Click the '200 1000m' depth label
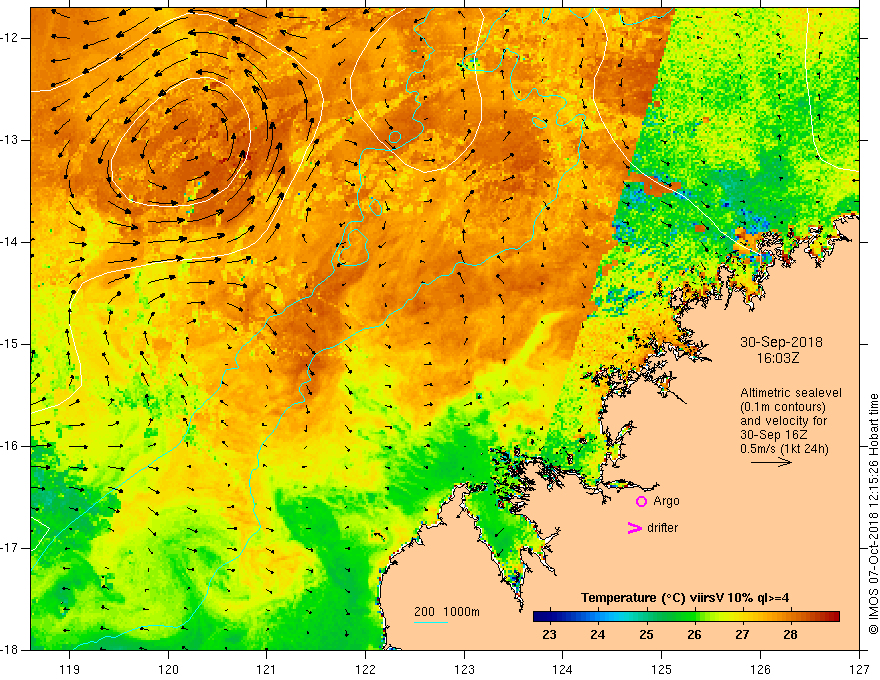Image resolution: width=880 pixels, height=680 pixels. point(447,612)
